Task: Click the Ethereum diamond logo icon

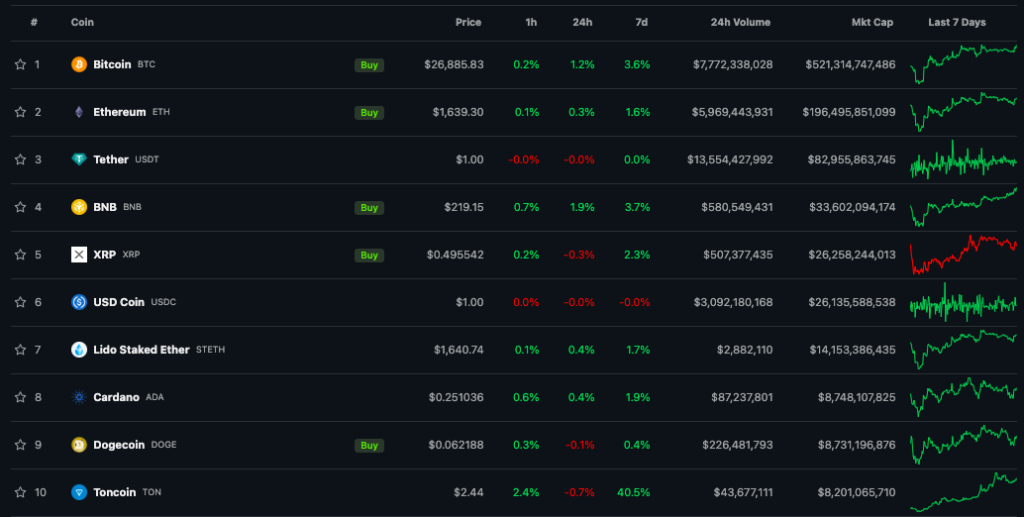Action: tap(79, 112)
